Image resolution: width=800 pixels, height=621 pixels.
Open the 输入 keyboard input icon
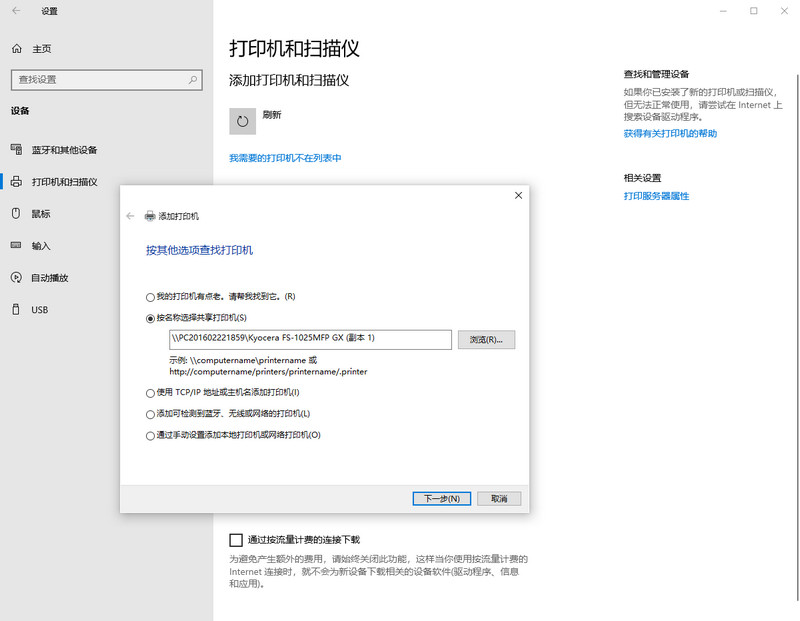click(x=16, y=246)
